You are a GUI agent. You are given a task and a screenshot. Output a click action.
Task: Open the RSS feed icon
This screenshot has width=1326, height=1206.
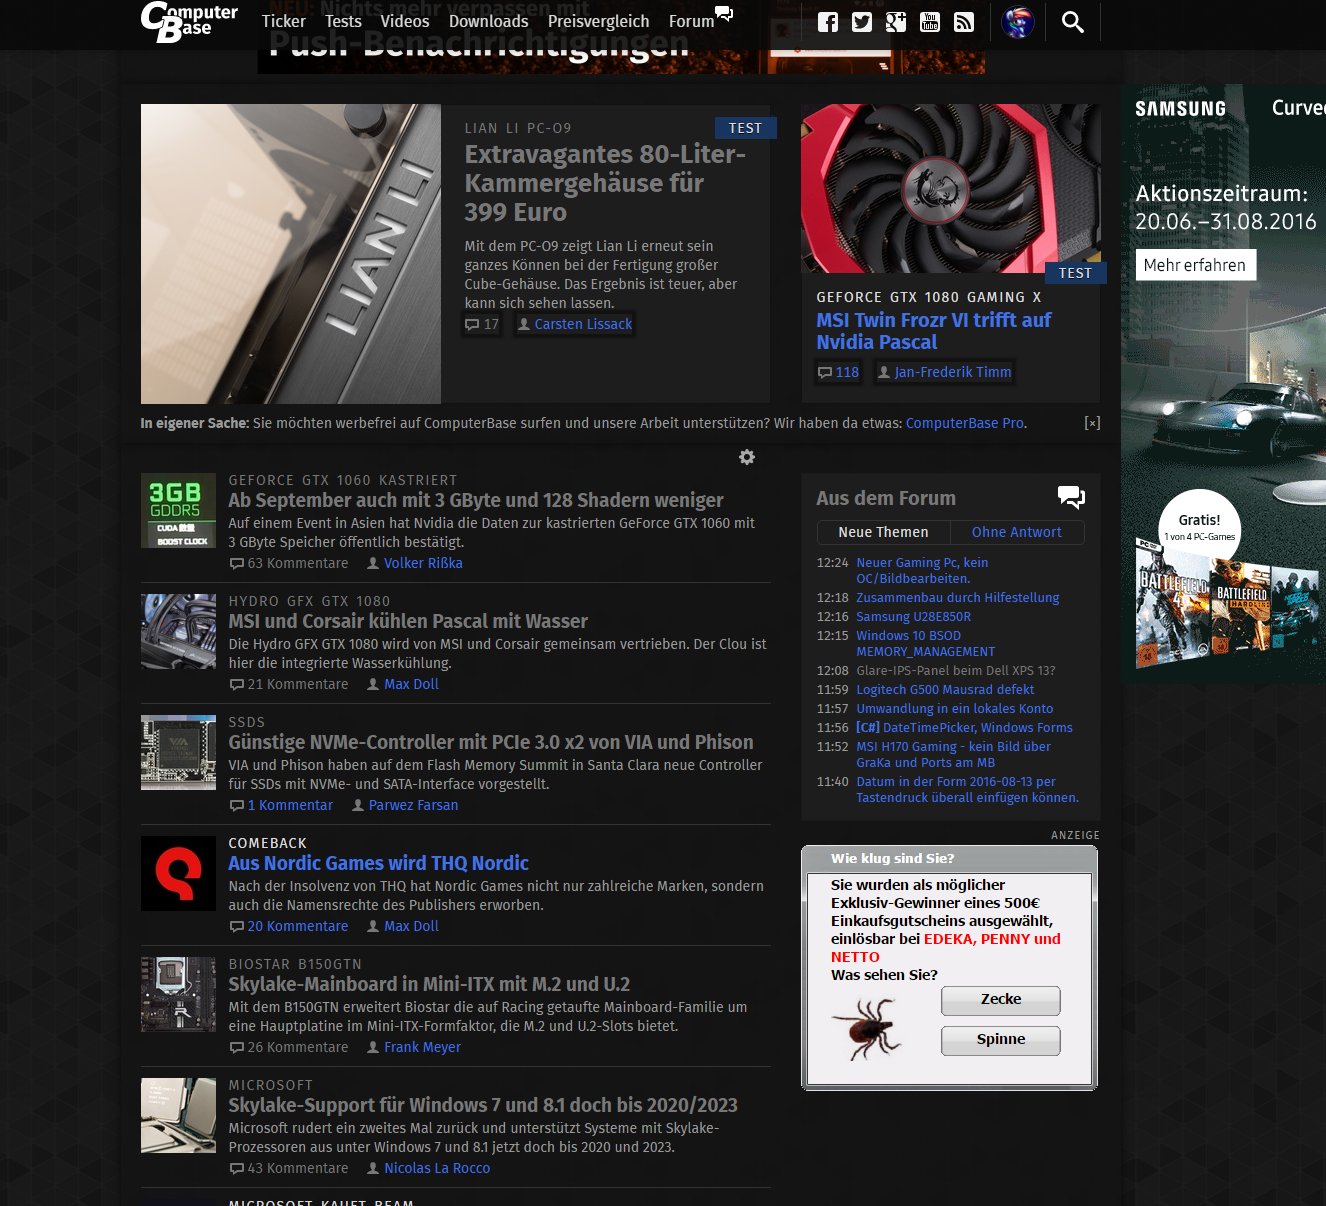point(964,22)
